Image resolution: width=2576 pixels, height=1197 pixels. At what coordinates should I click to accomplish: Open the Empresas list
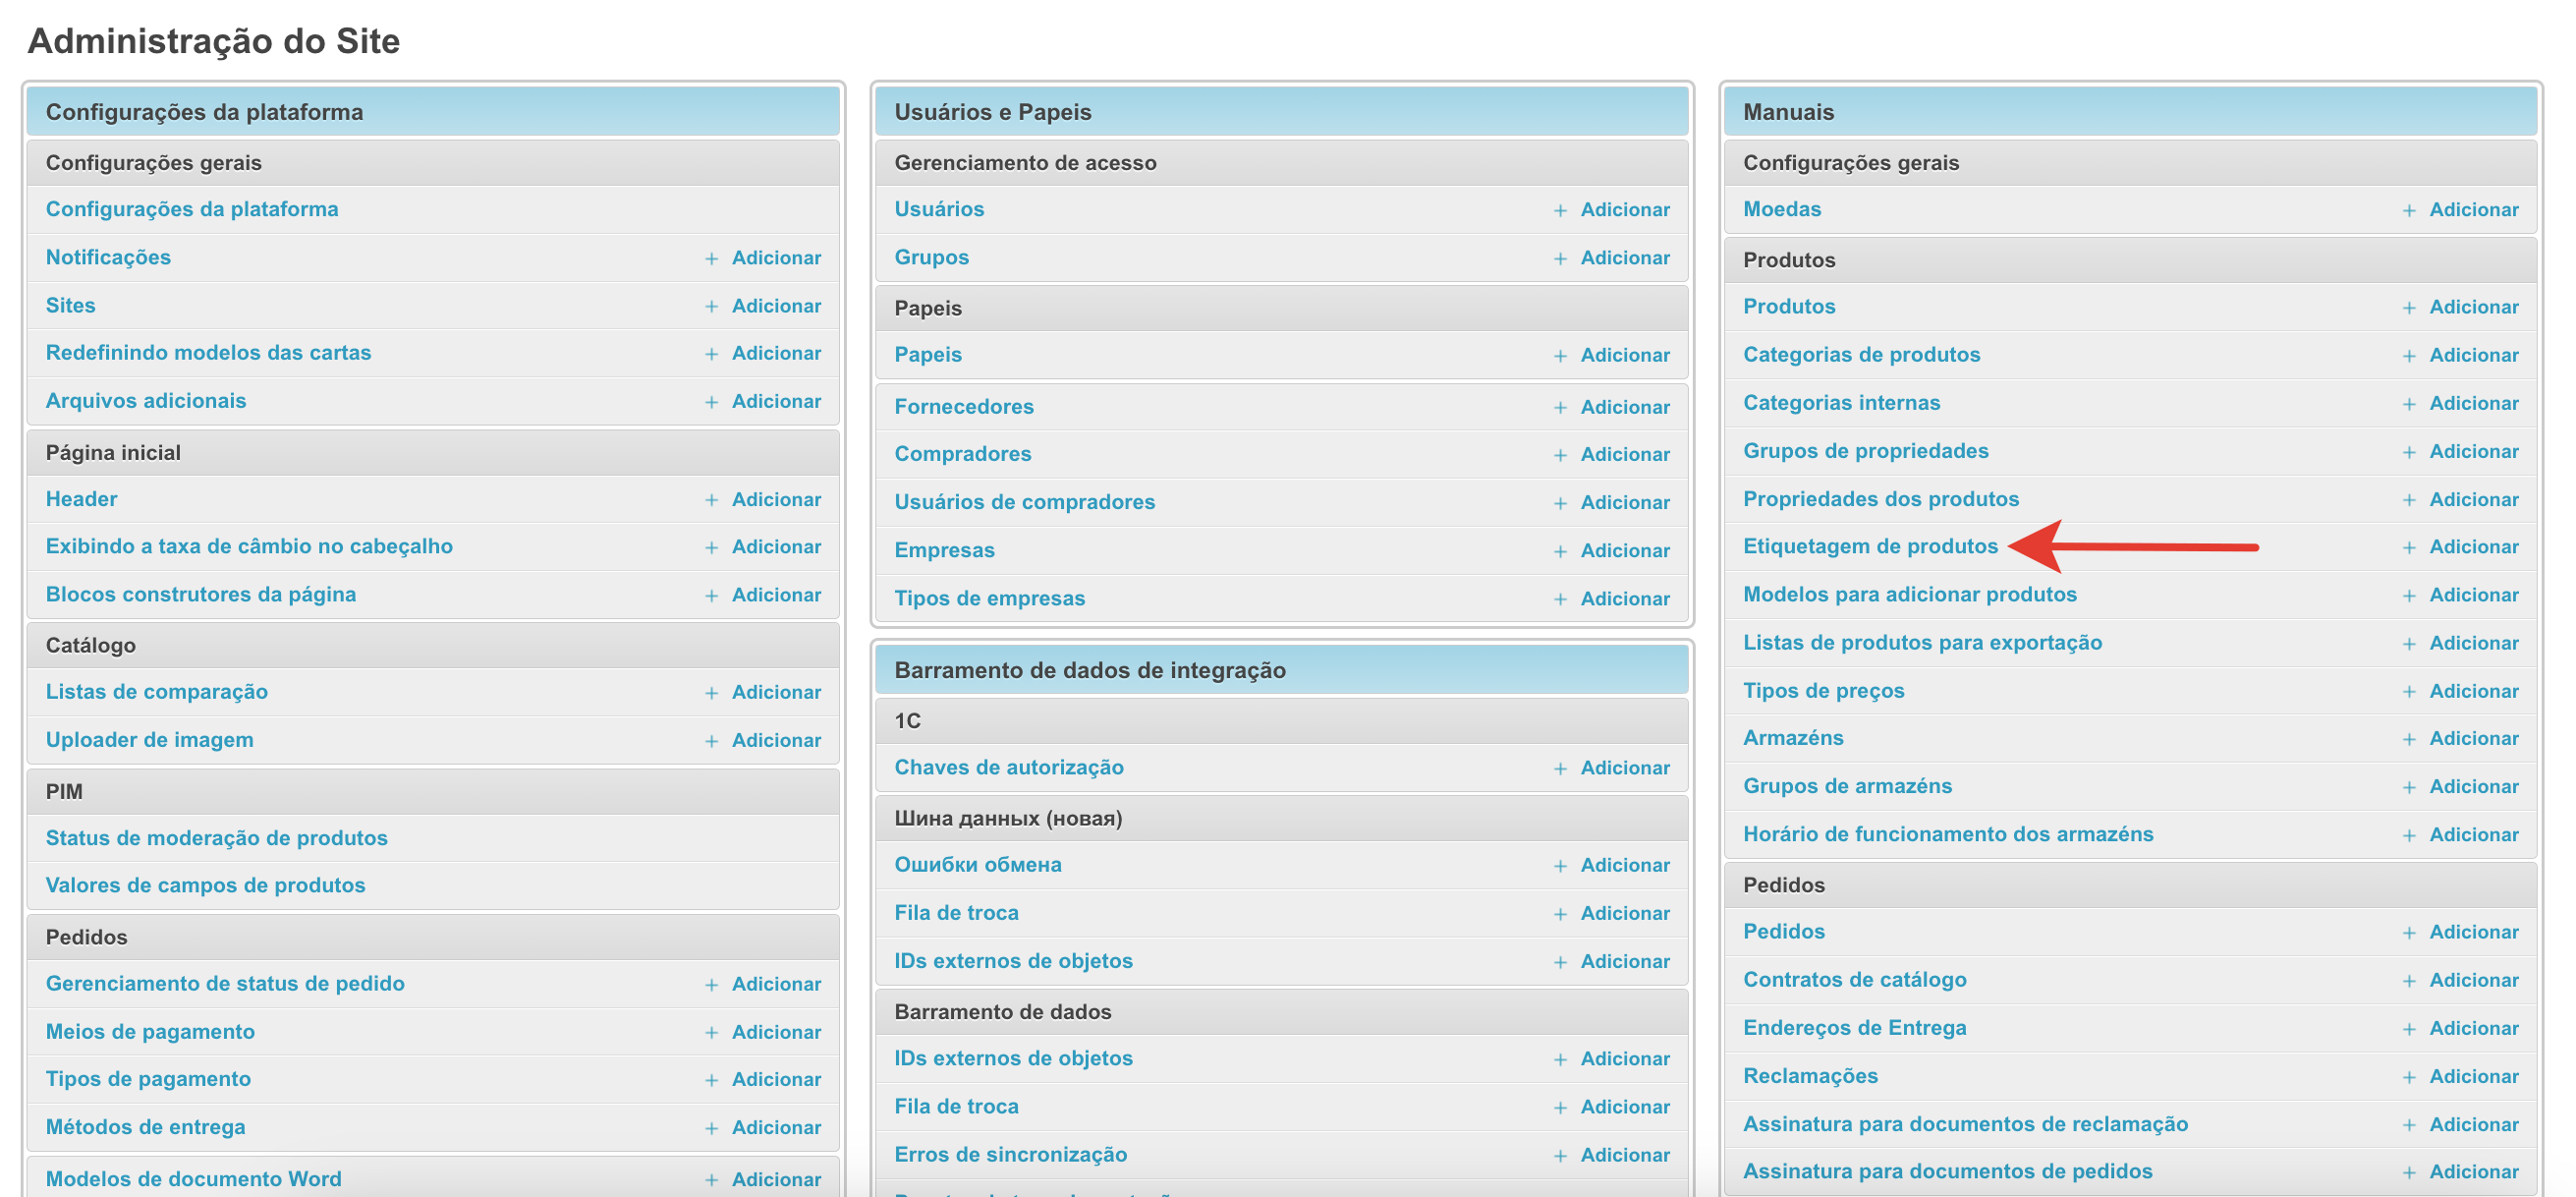[x=944, y=550]
